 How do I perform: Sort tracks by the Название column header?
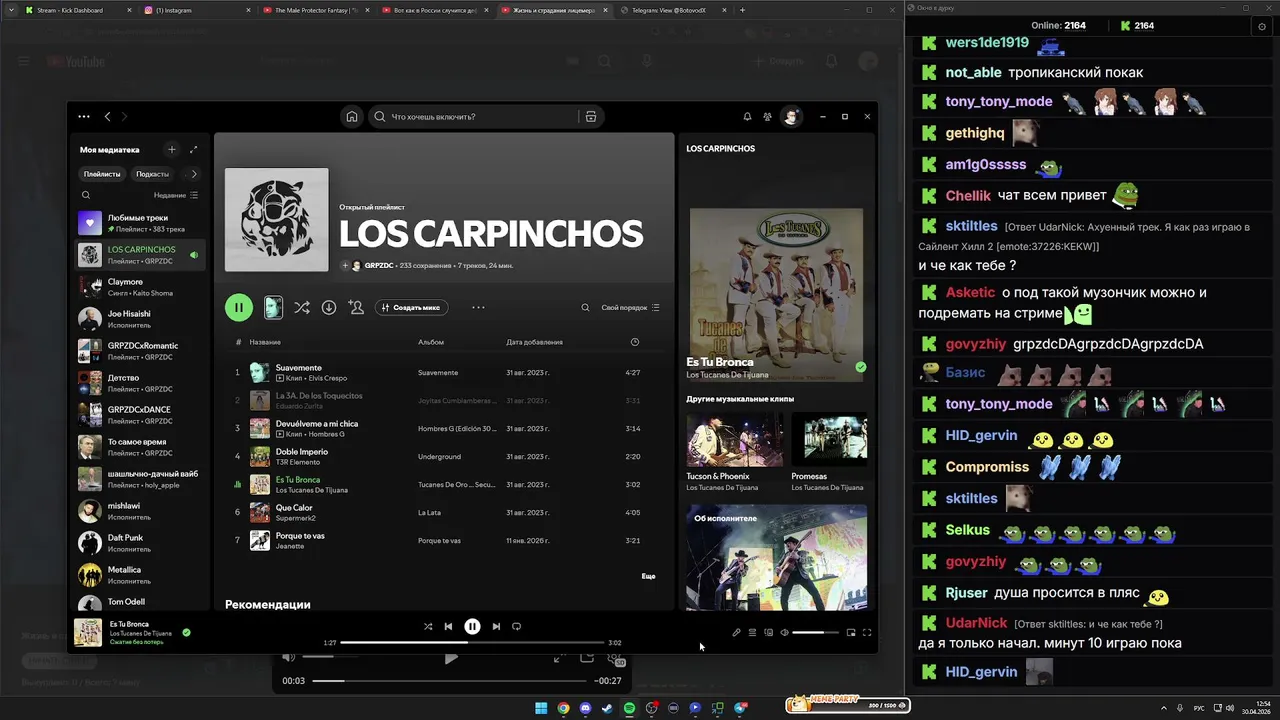[x=265, y=342]
